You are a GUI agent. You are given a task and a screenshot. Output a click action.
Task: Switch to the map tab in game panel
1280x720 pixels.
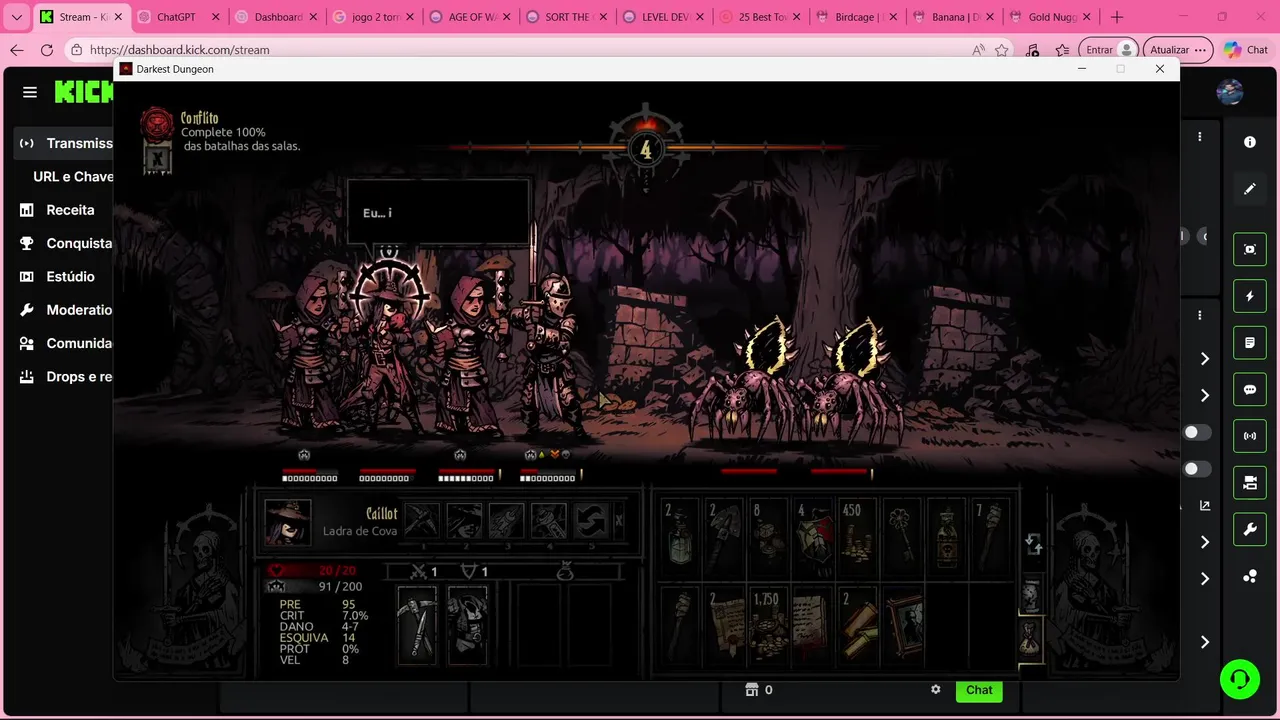[x=1031, y=594]
